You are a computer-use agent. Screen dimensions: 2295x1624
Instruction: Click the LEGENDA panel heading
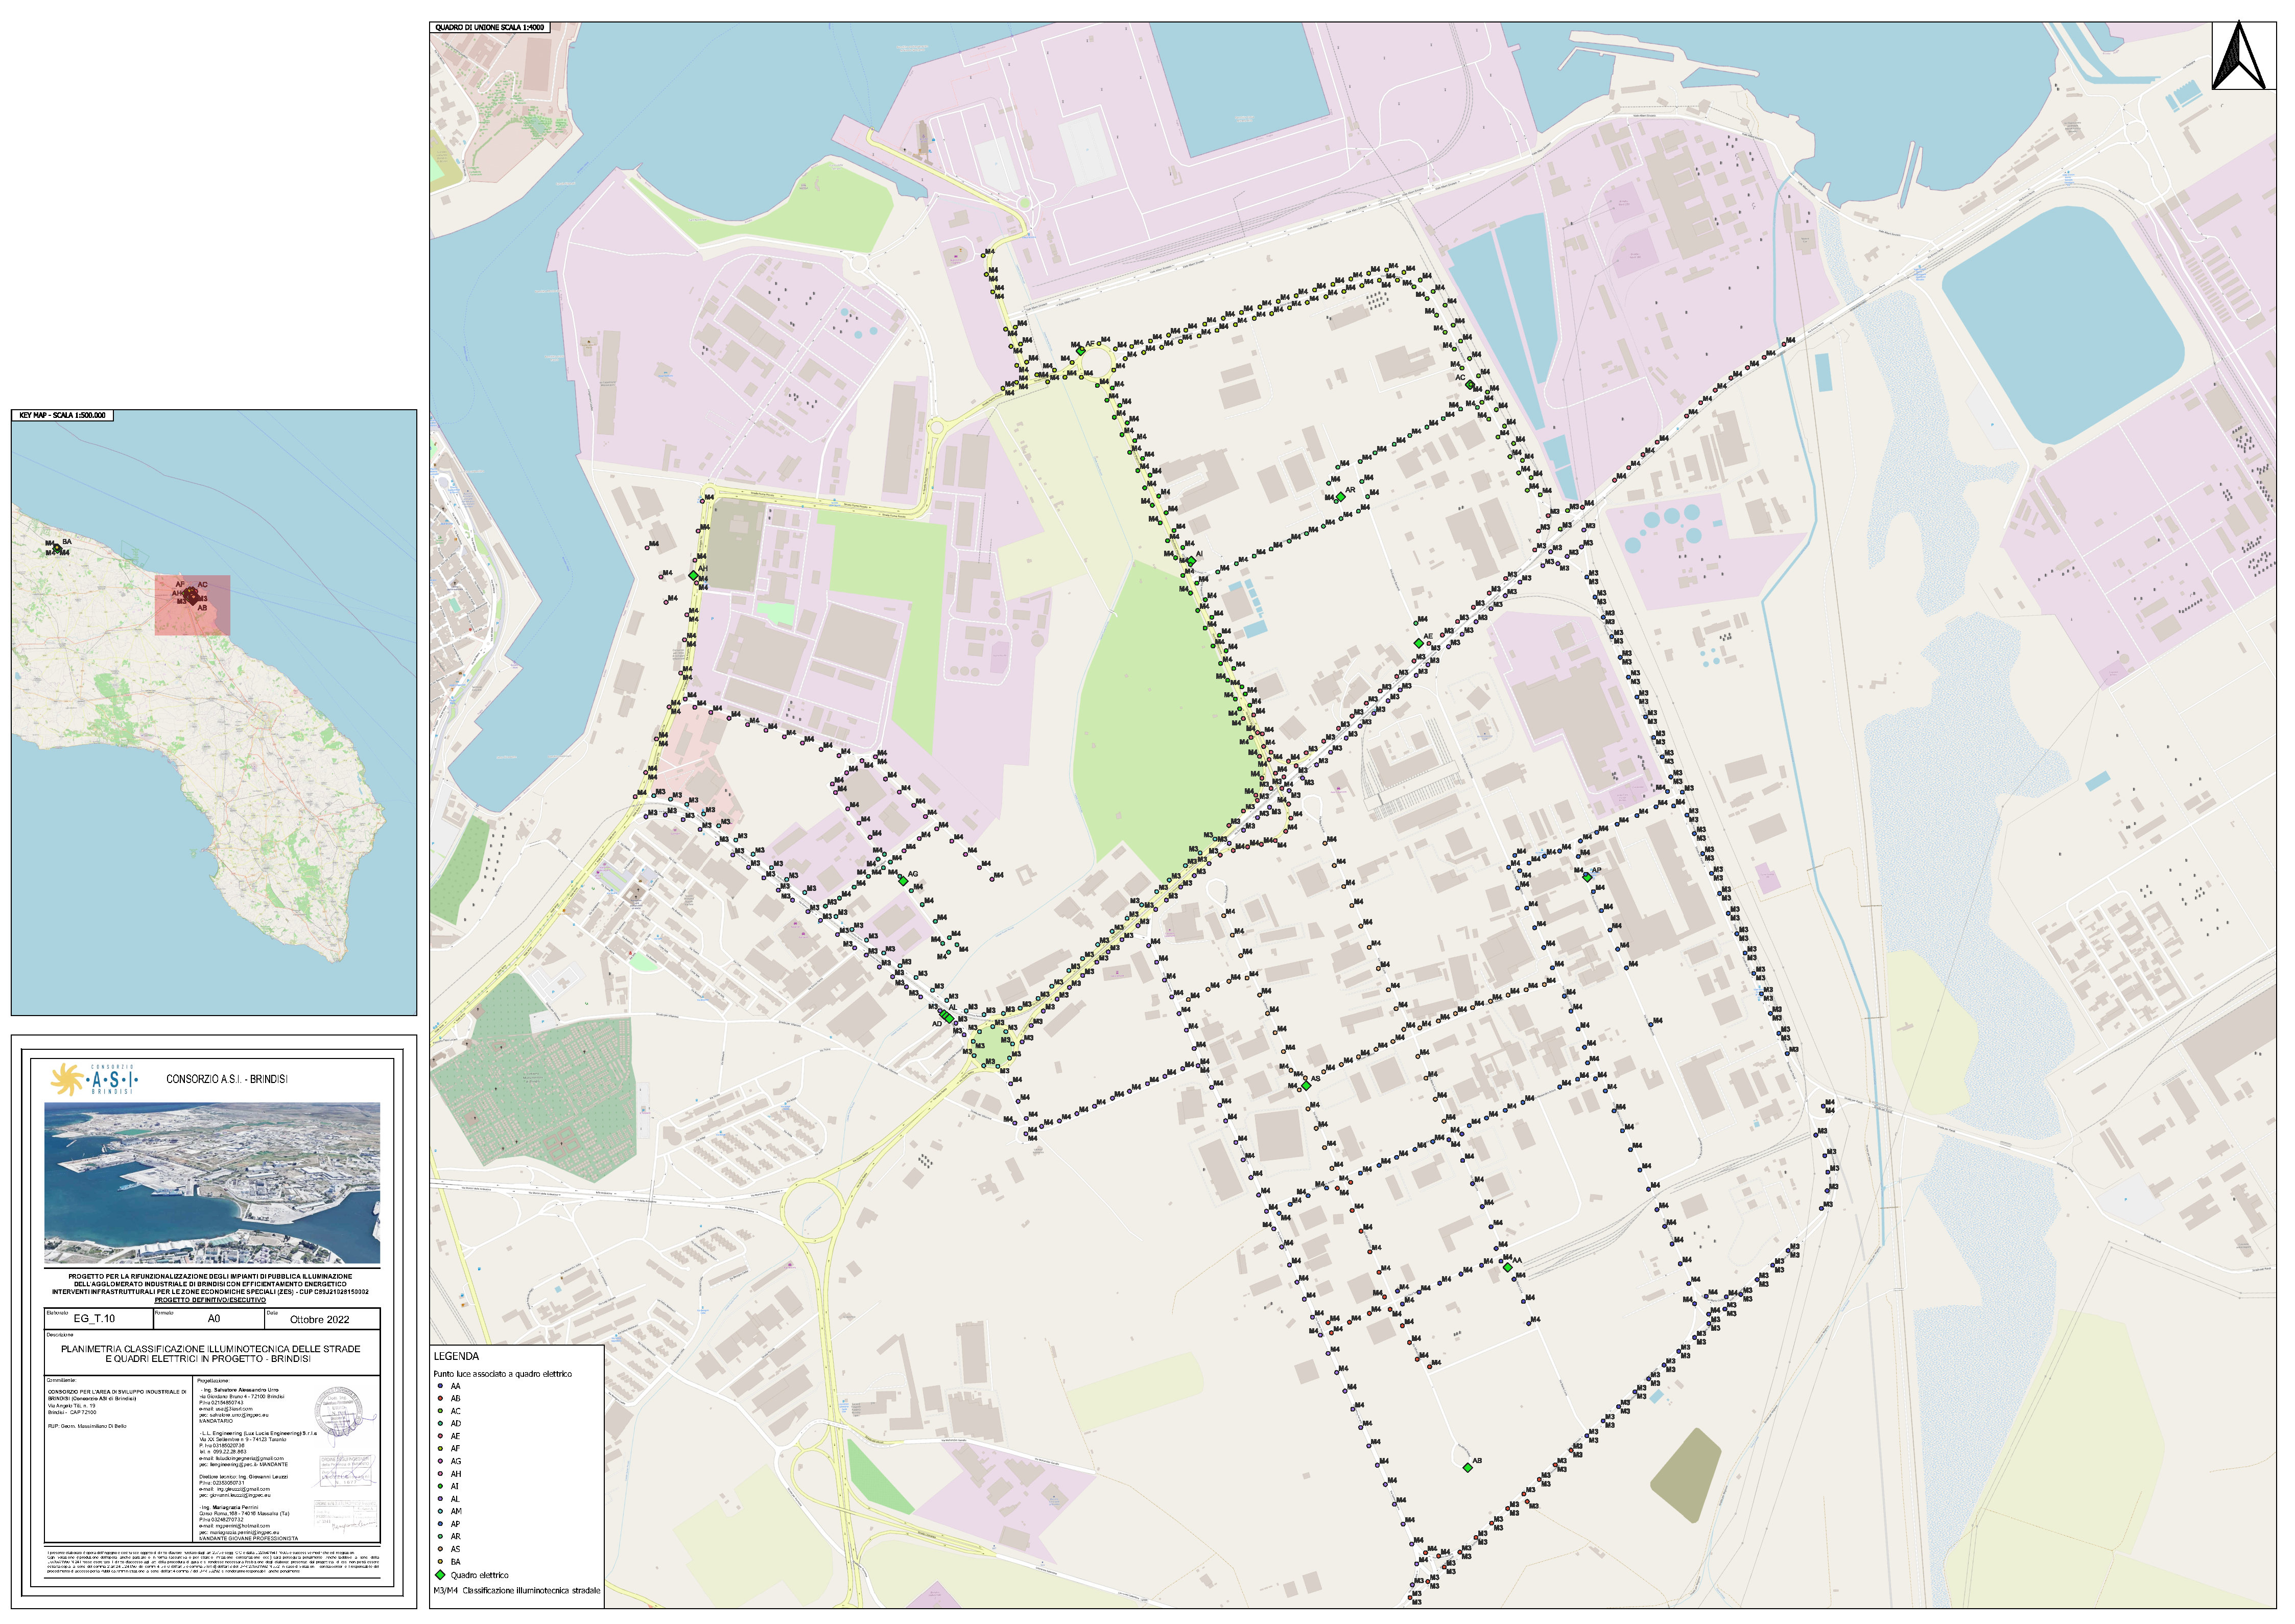click(x=456, y=1357)
